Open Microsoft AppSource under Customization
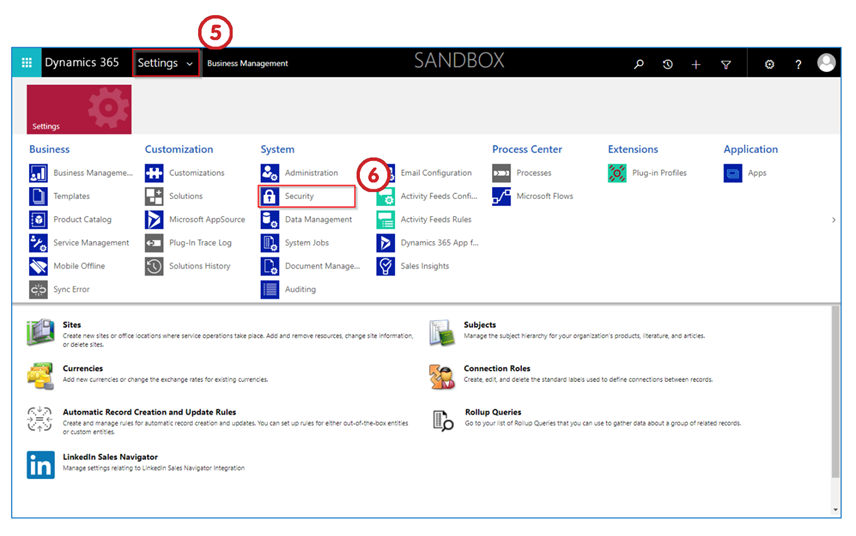Image resolution: width=856 pixels, height=536 pixels. pos(206,219)
